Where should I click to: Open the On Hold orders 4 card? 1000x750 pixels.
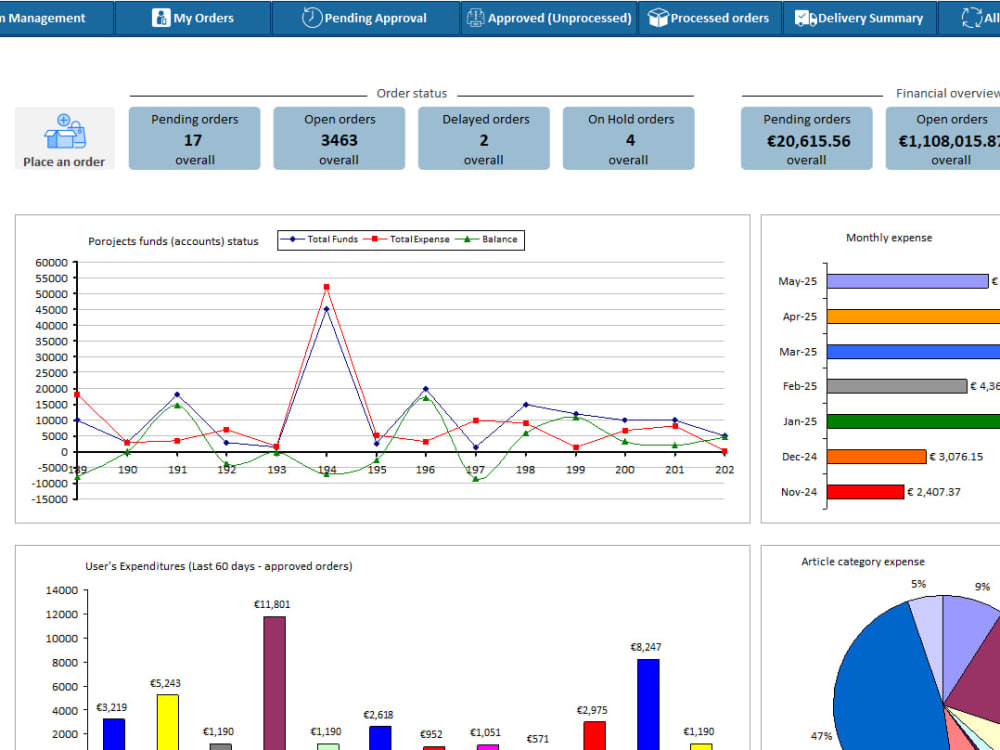tap(629, 138)
